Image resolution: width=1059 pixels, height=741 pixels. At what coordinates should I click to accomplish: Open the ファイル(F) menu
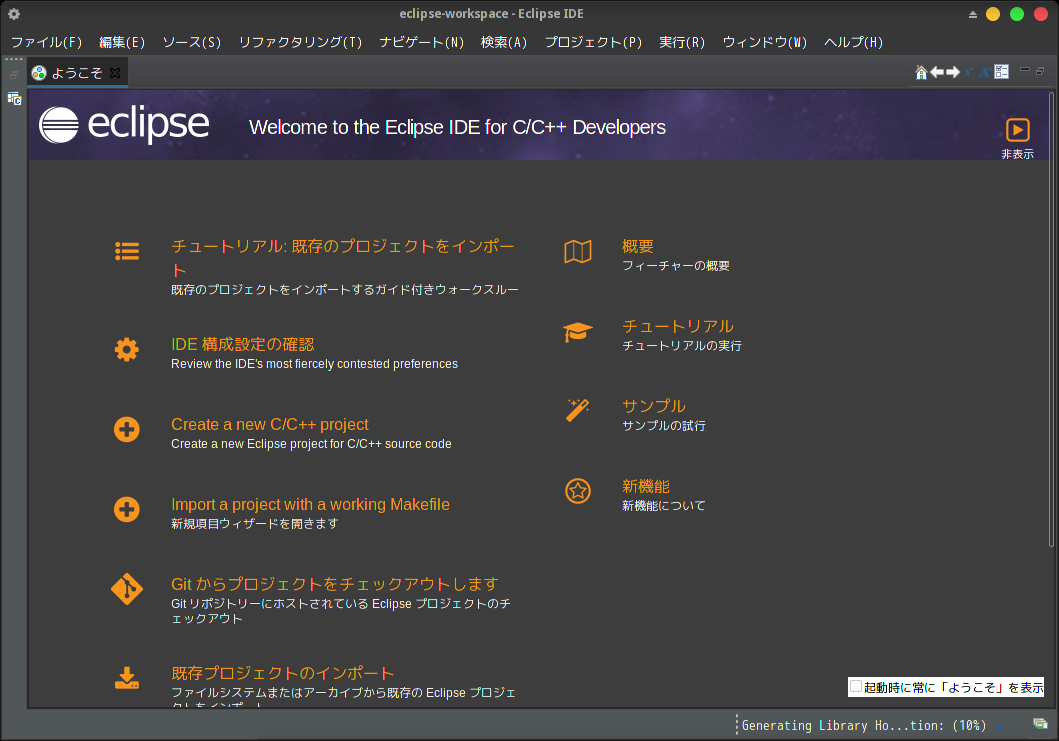(47, 42)
